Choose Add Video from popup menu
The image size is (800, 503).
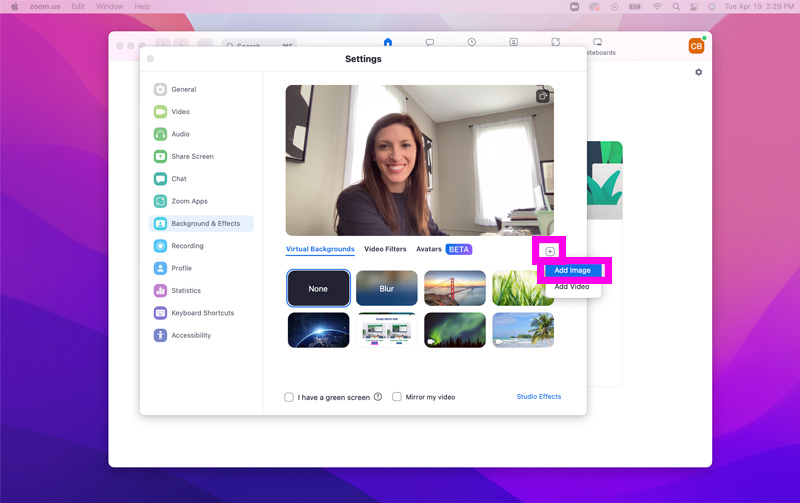click(x=572, y=287)
